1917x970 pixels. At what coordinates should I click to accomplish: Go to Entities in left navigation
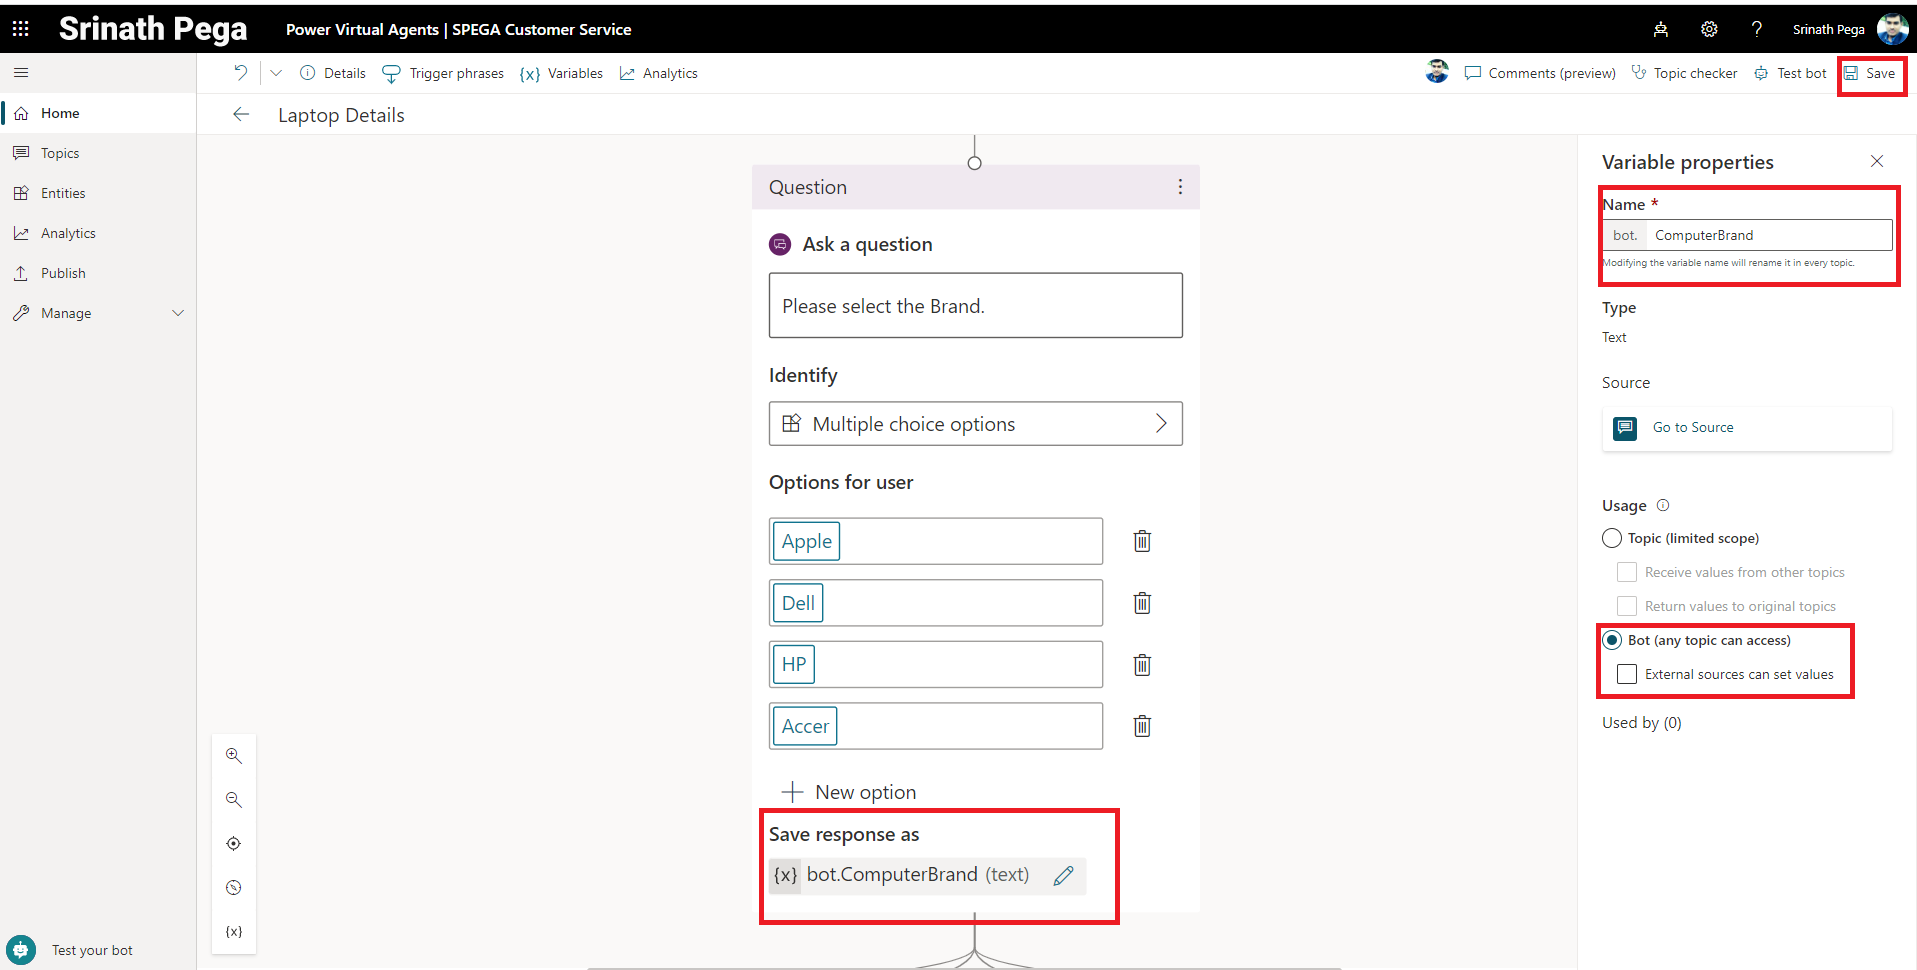pyautogui.click(x=63, y=193)
